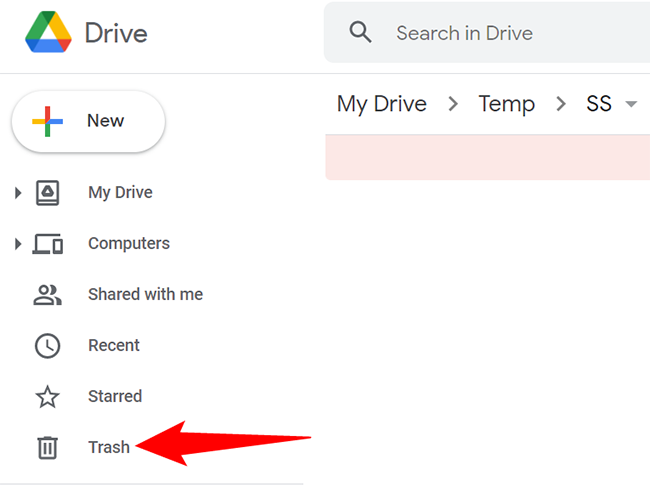650x487 pixels.
Task: Click the Starred star icon
Action: pyautogui.click(x=48, y=397)
